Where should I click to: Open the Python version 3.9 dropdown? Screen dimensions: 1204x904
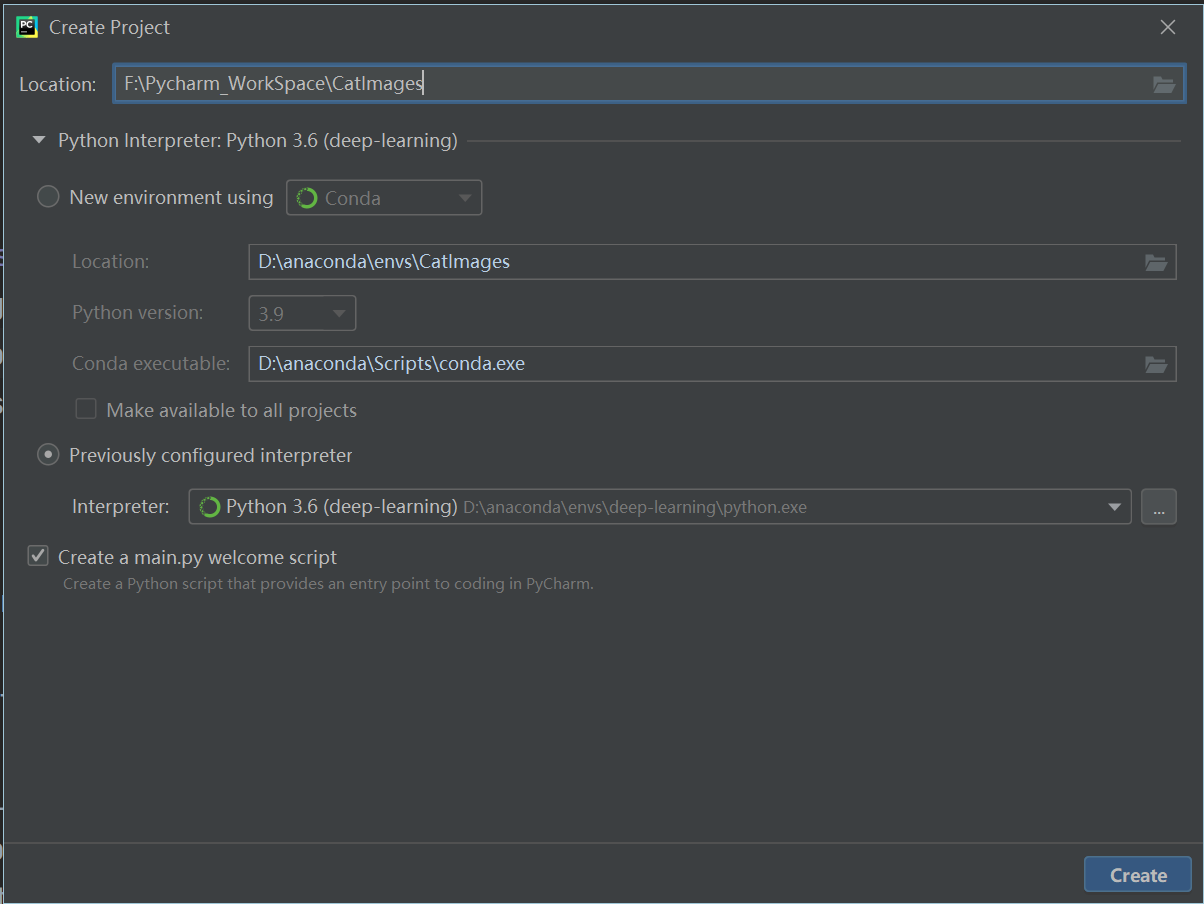pos(302,313)
